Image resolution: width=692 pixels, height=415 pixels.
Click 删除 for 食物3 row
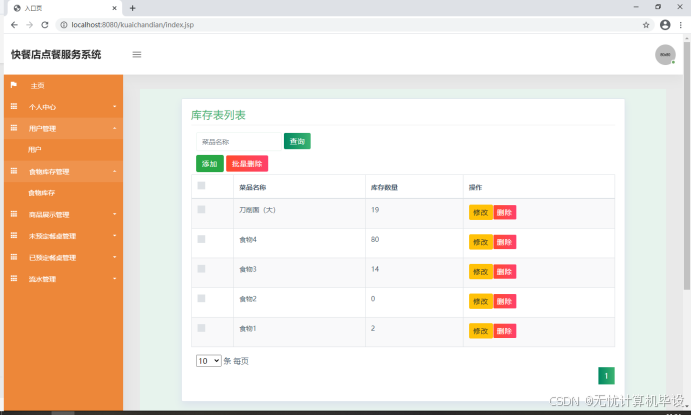504,272
